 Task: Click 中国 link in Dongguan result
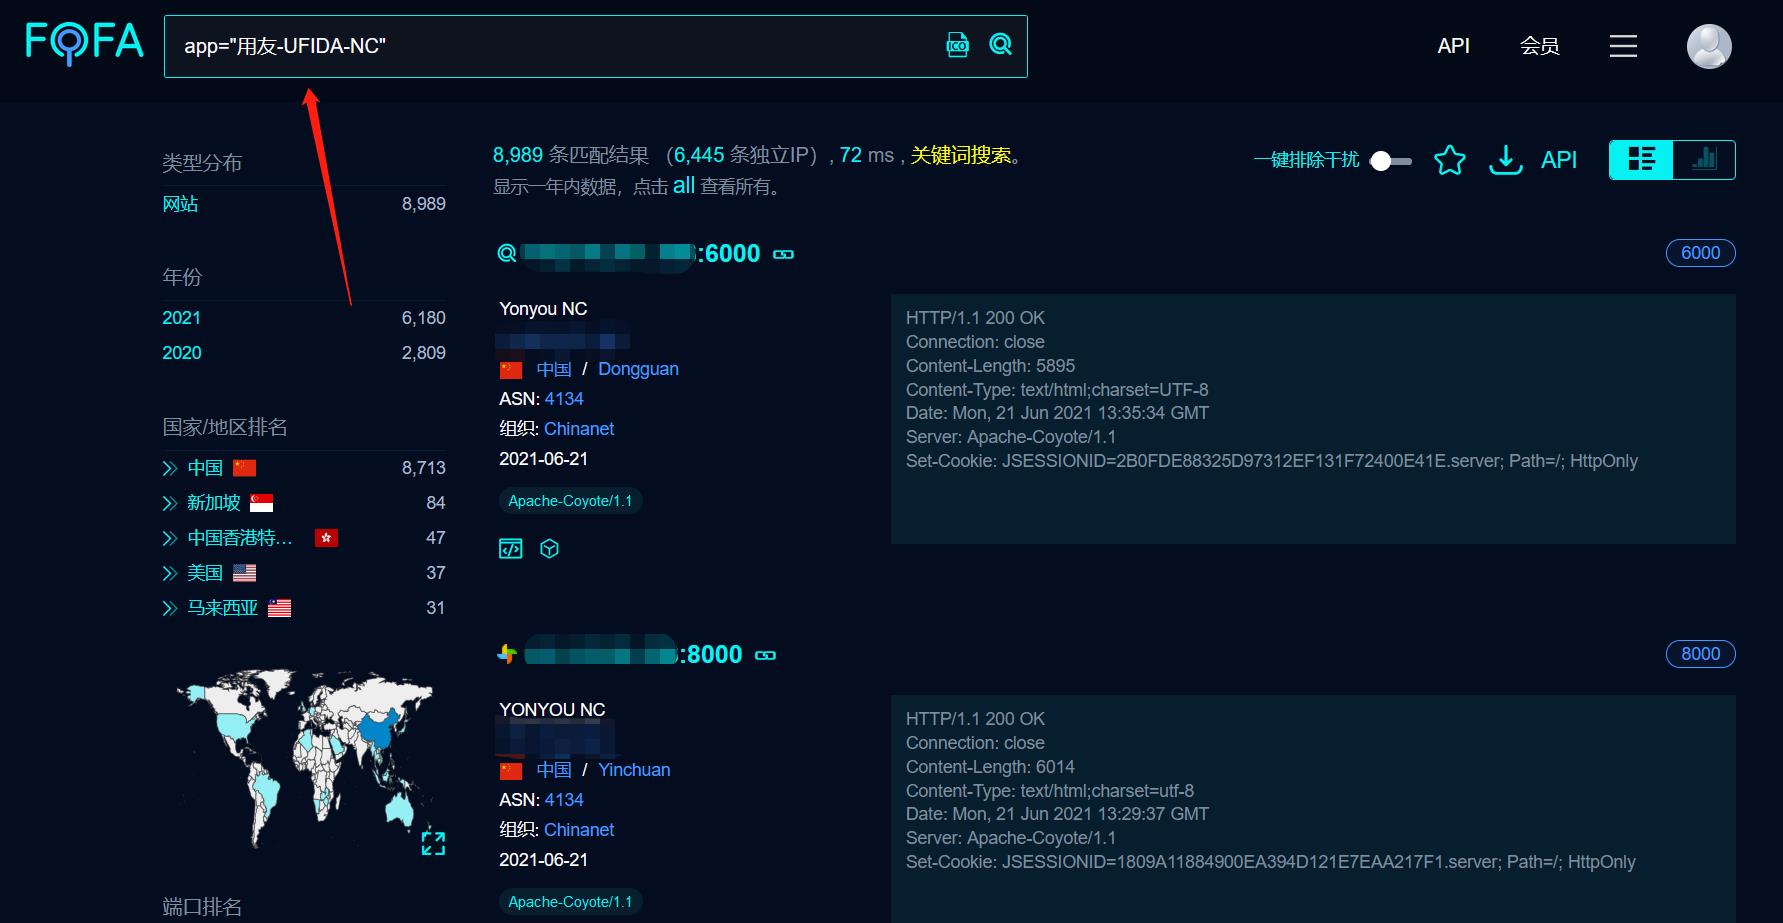click(553, 369)
